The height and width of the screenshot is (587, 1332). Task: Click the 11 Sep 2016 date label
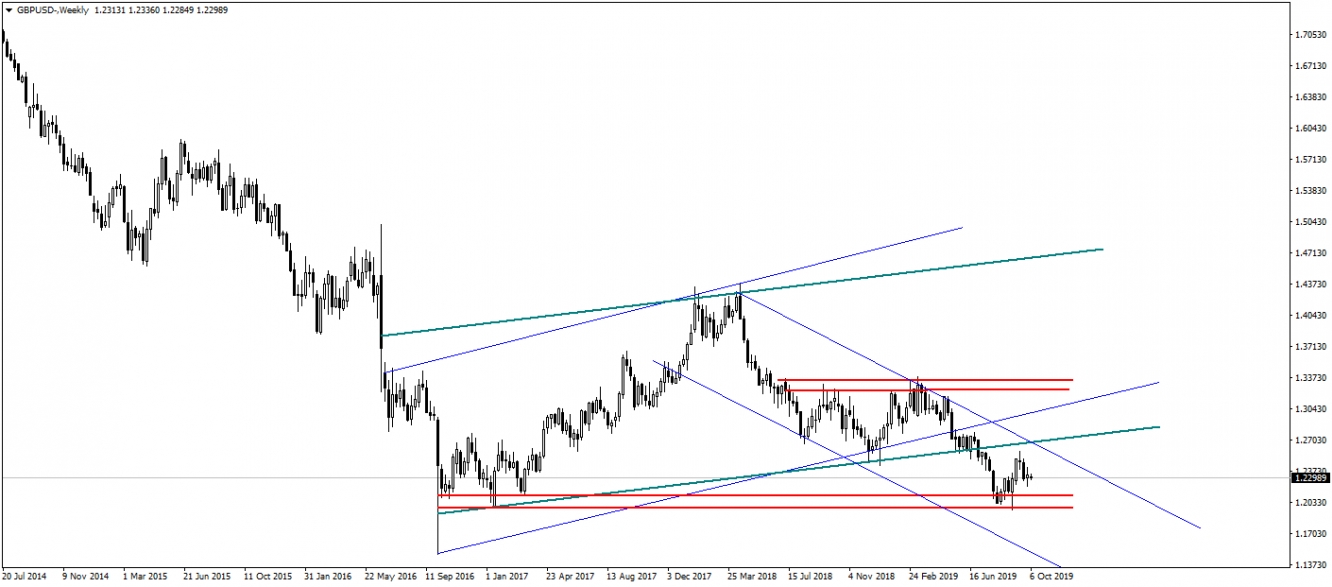coord(451,577)
